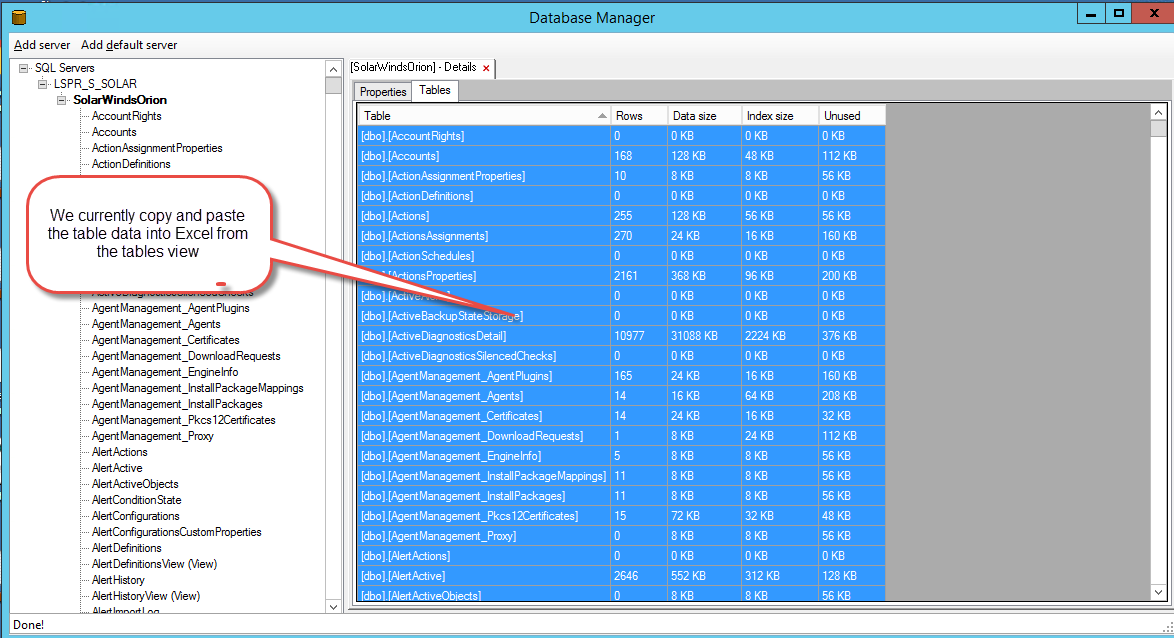
Task: Click the [dbo].[ActionAssignmentProperties] row
Action: (x=621, y=176)
